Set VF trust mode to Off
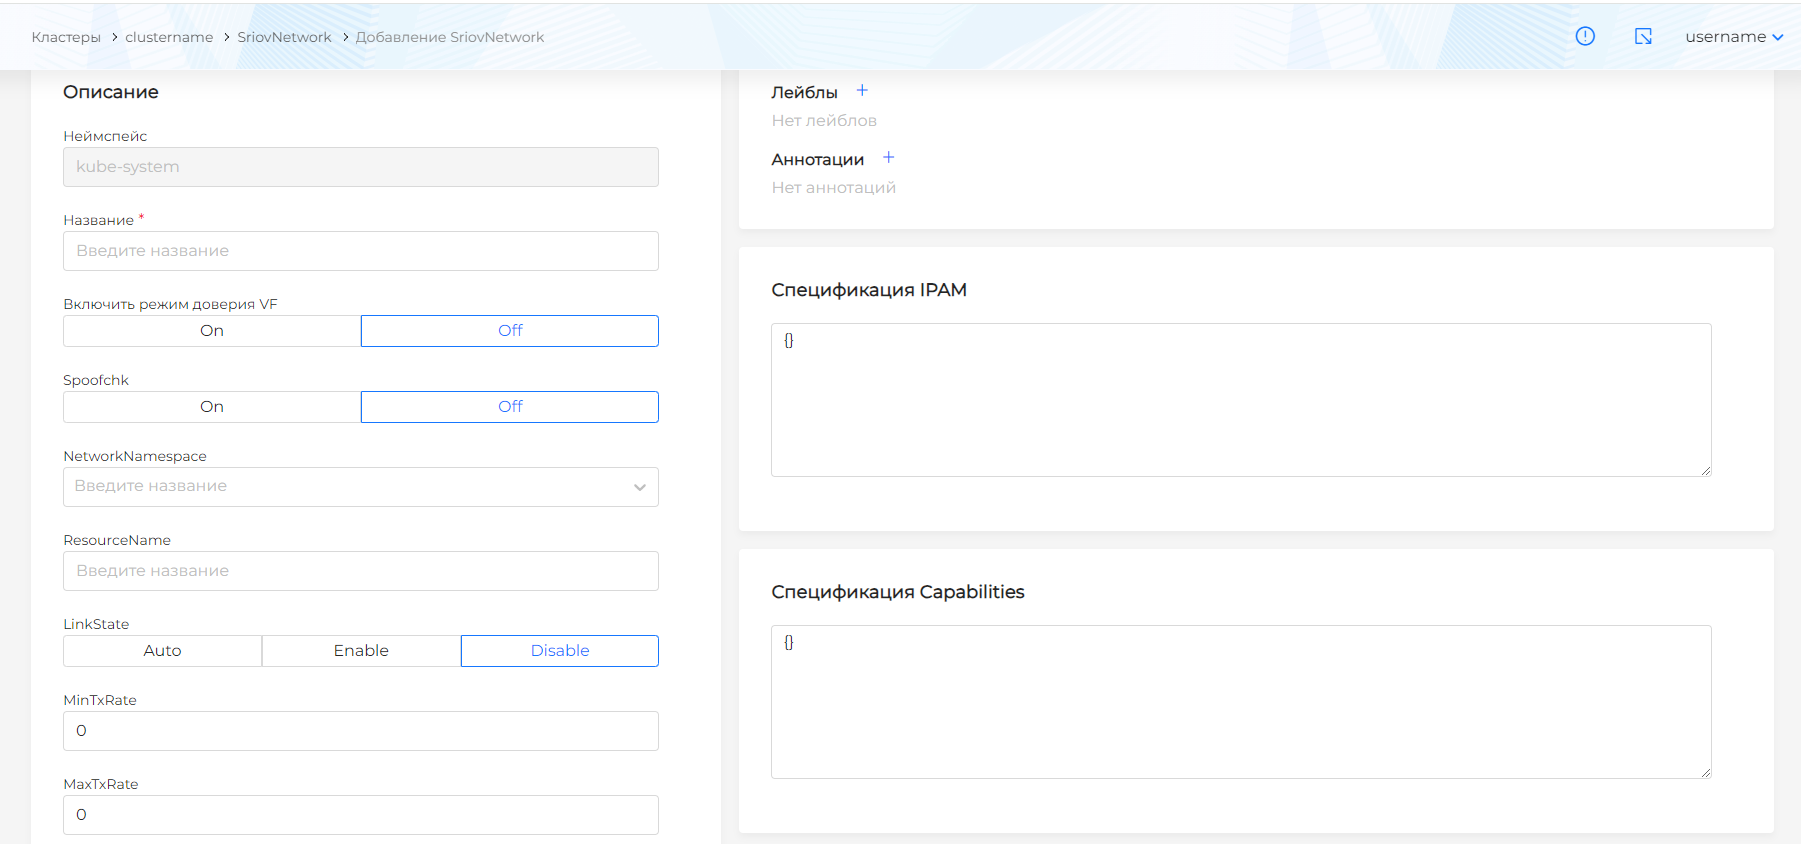This screenshot has width=1801, height=844. (x=510, y=331)
